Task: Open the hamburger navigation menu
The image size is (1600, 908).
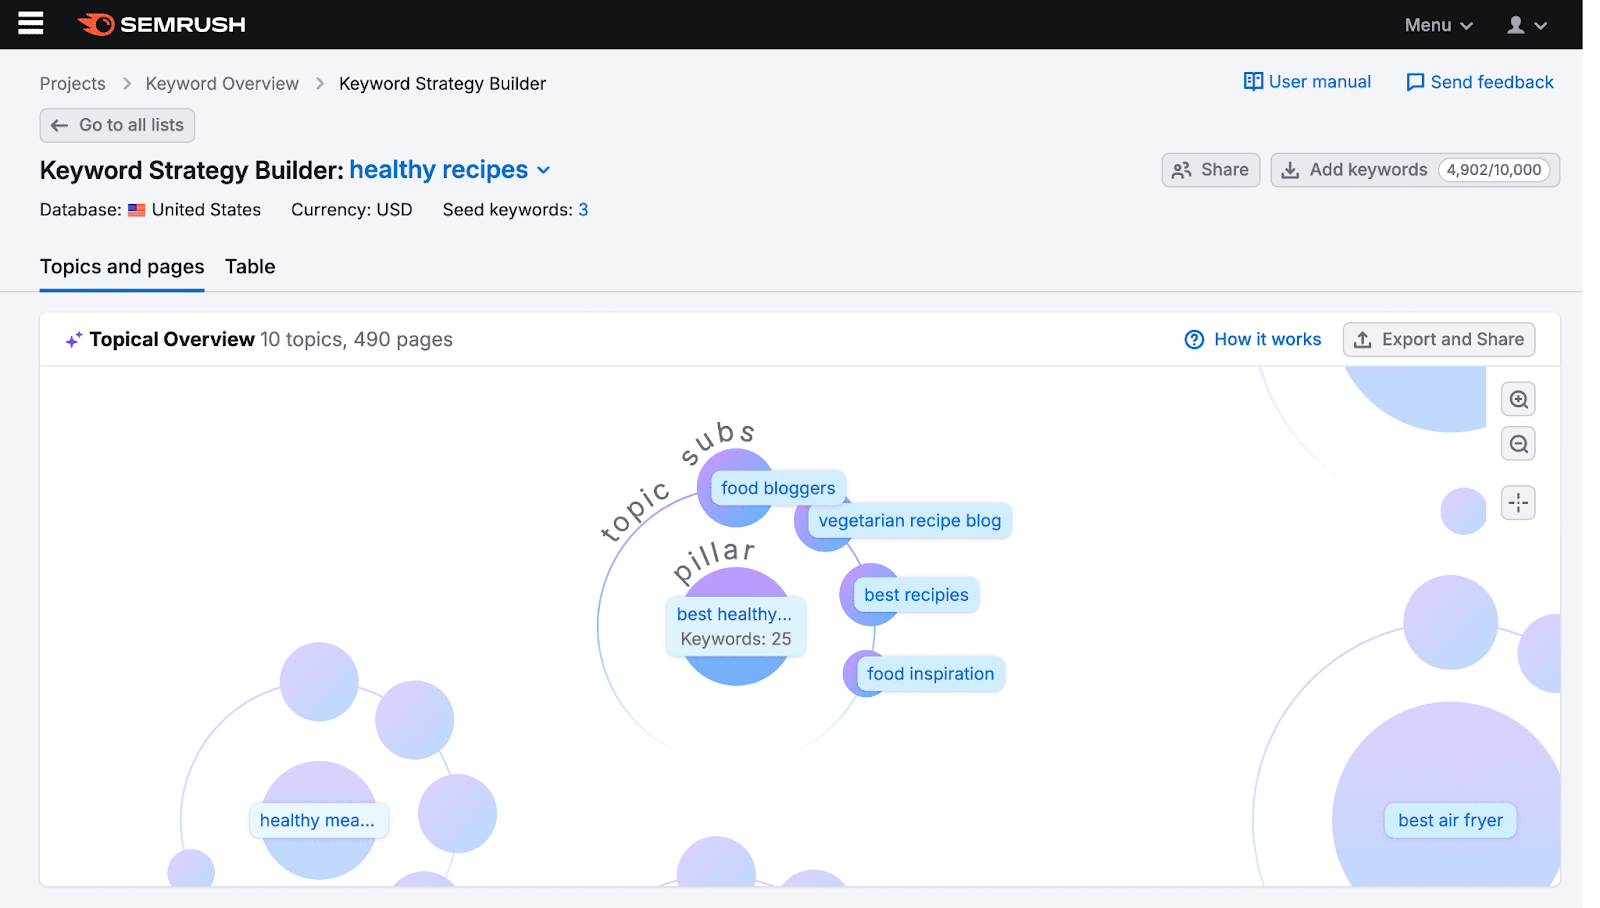Action: (x=30, y=23)
